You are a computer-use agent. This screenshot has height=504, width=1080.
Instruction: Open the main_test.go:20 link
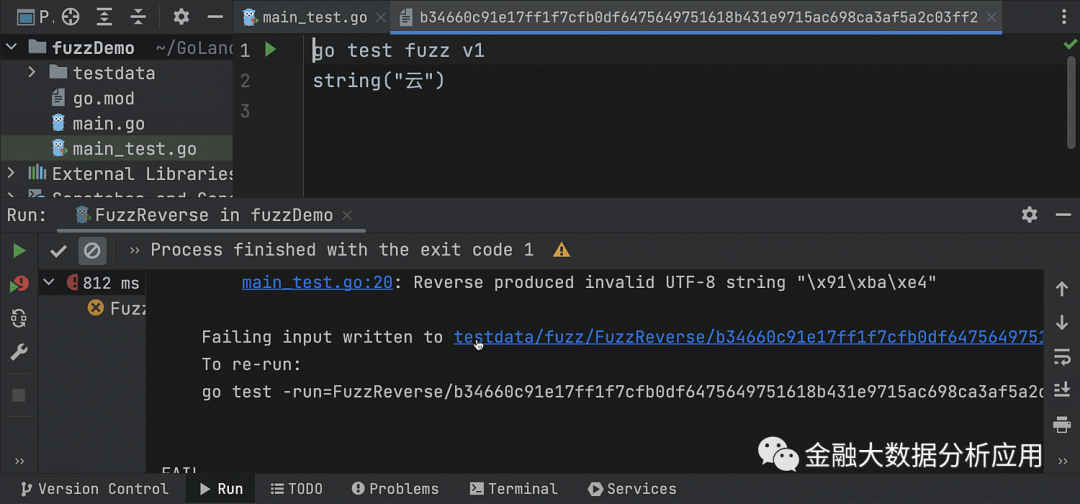click(x=317, y=283)
